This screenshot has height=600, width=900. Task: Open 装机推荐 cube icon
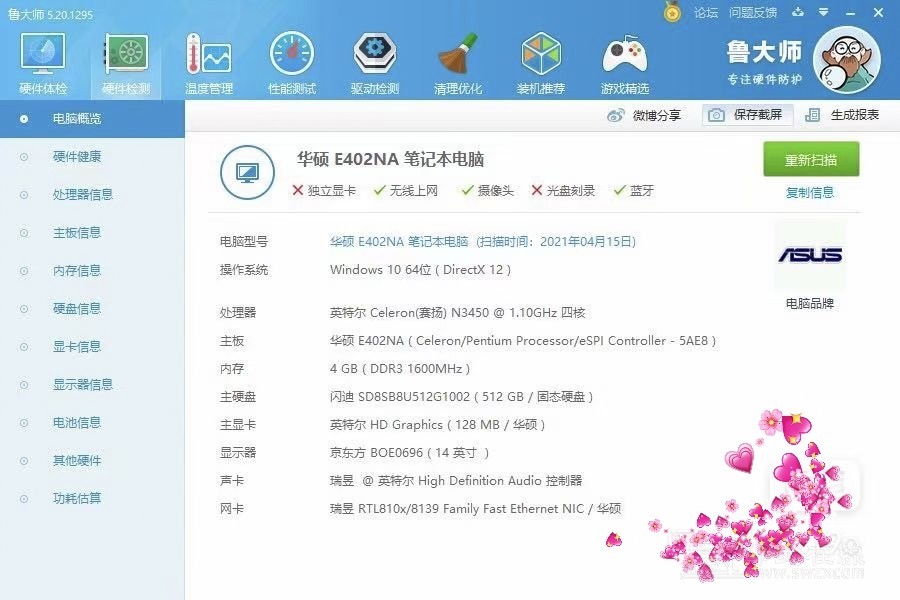pyautogui.click(x=541, y=62)
